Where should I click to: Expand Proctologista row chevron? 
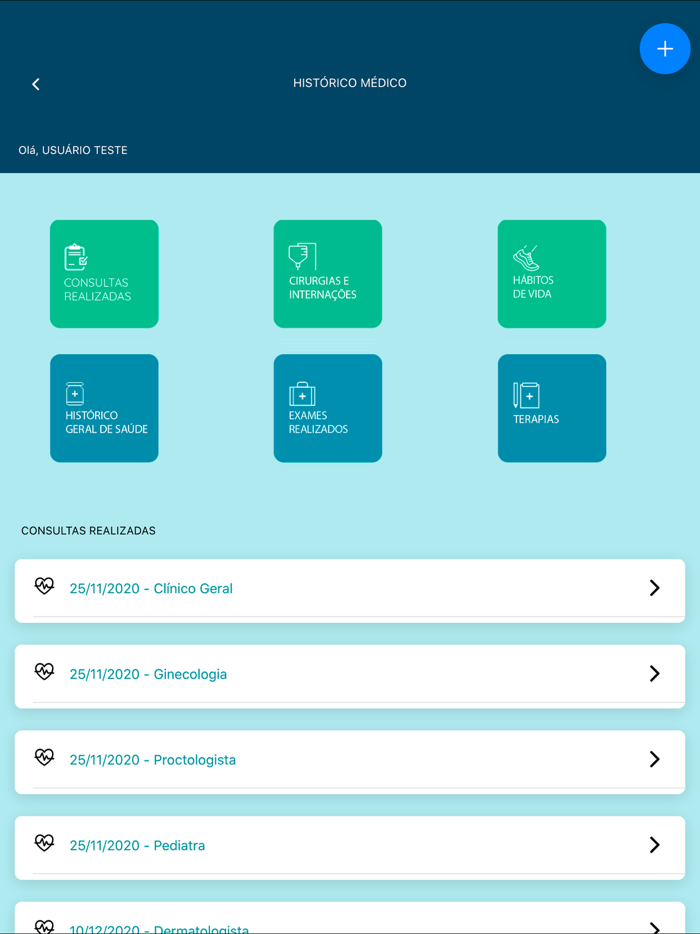pos(655,759)
